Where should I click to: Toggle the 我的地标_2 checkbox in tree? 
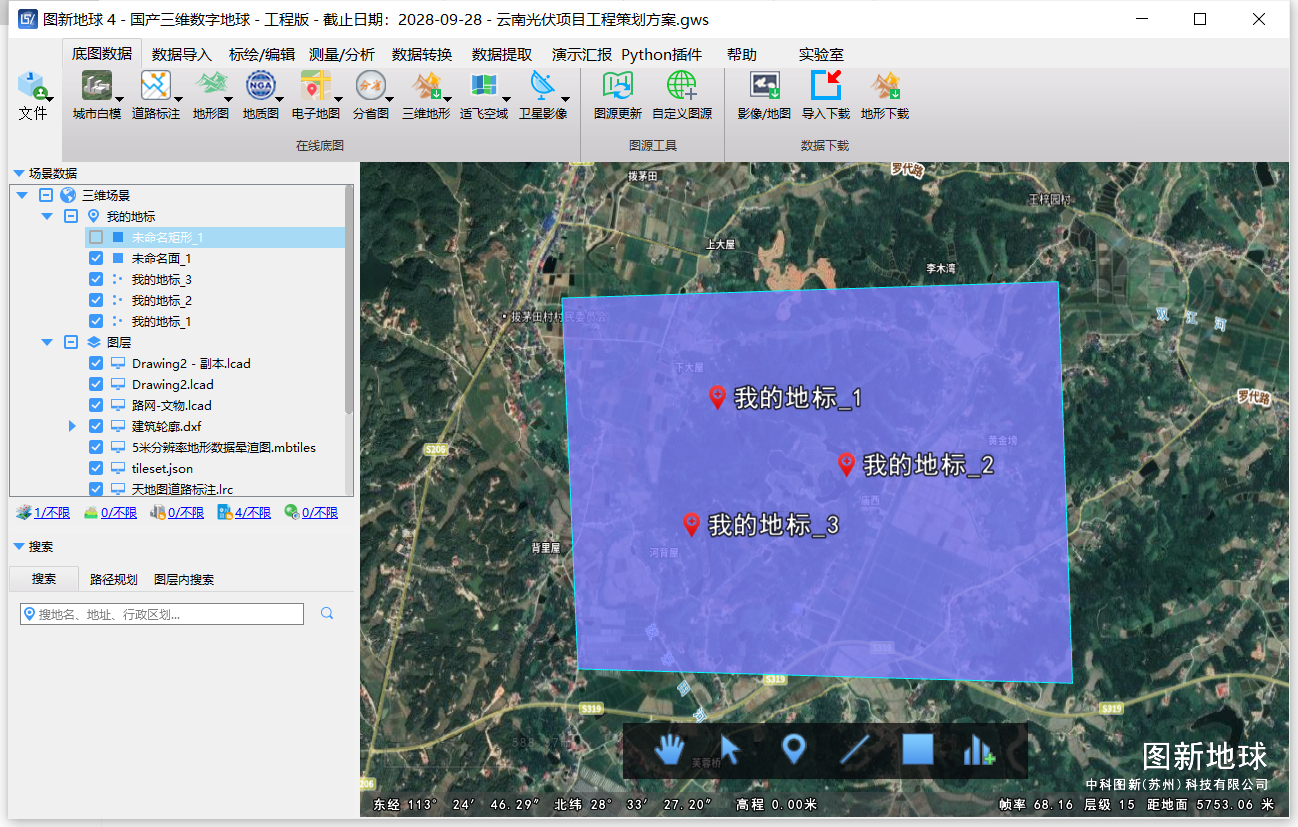96,300
